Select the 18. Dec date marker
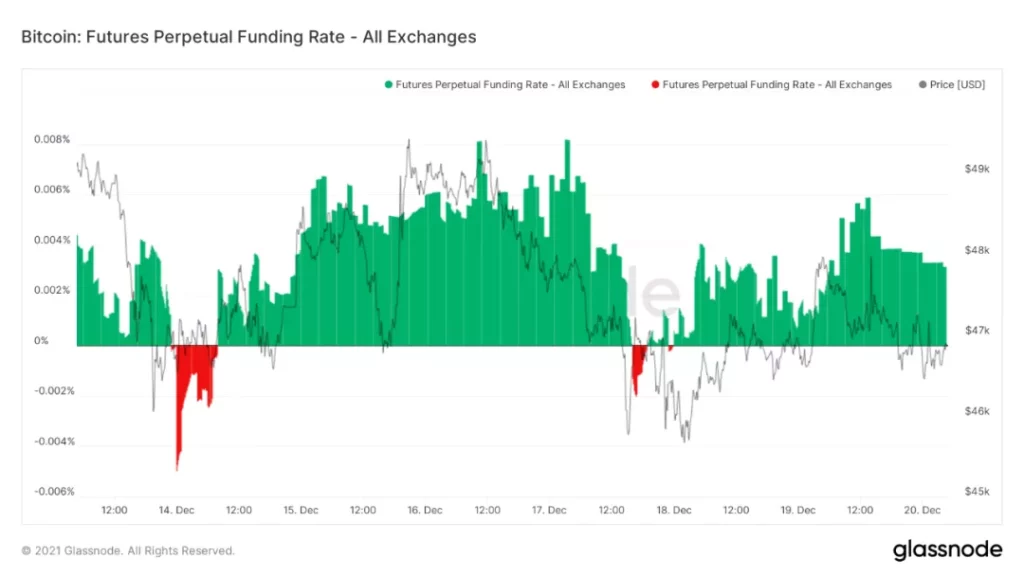Screen dimensions: 1024x576 pyautogui.click(x=674, y=510)
